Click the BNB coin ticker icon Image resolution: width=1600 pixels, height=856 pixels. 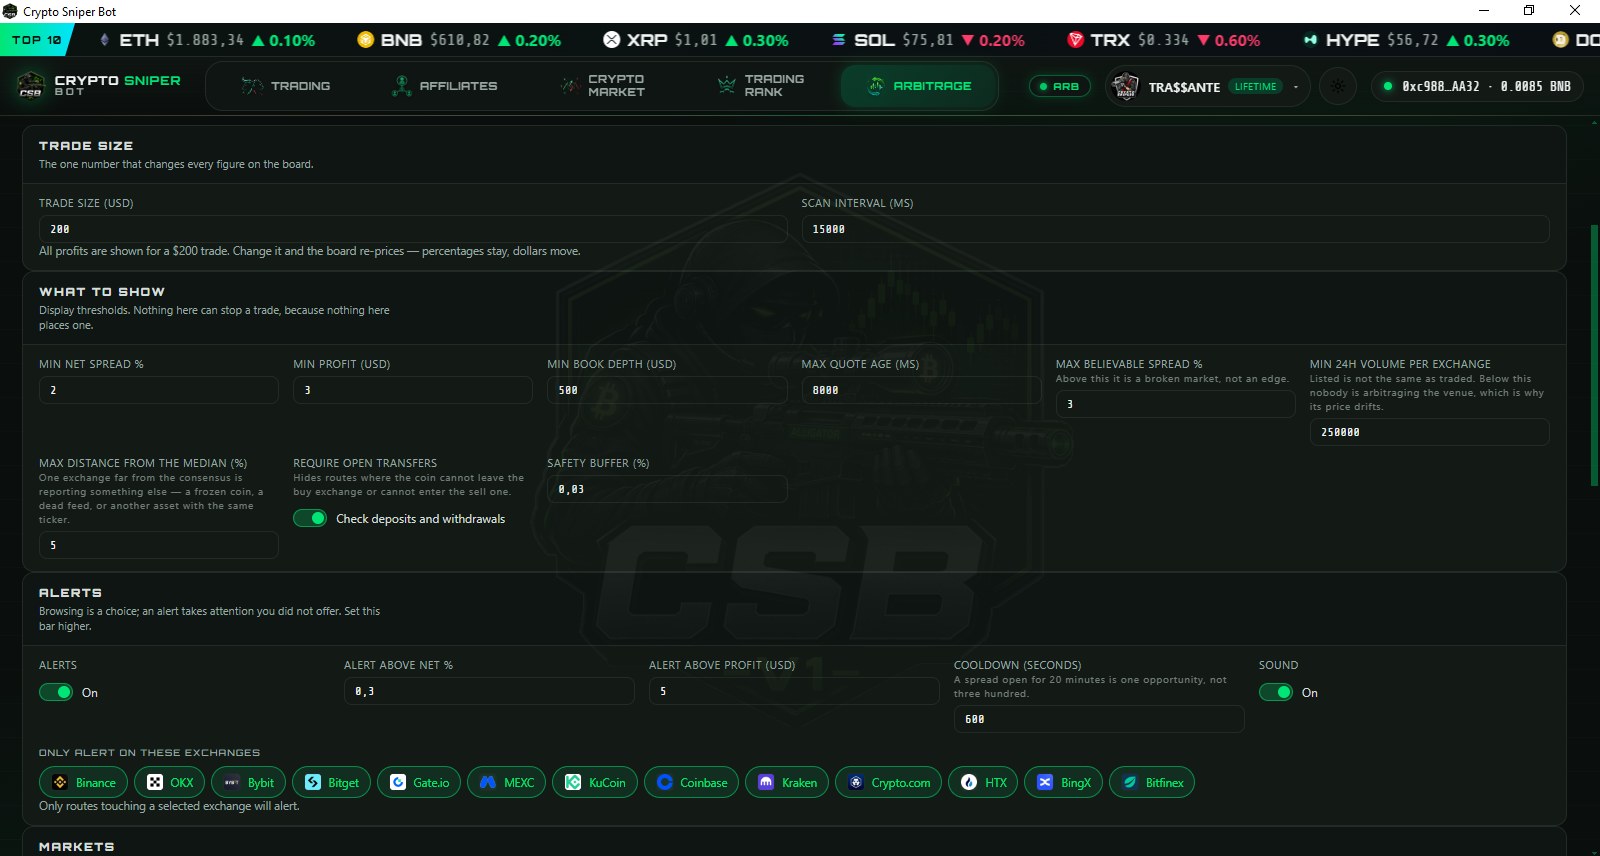[366, 40]
